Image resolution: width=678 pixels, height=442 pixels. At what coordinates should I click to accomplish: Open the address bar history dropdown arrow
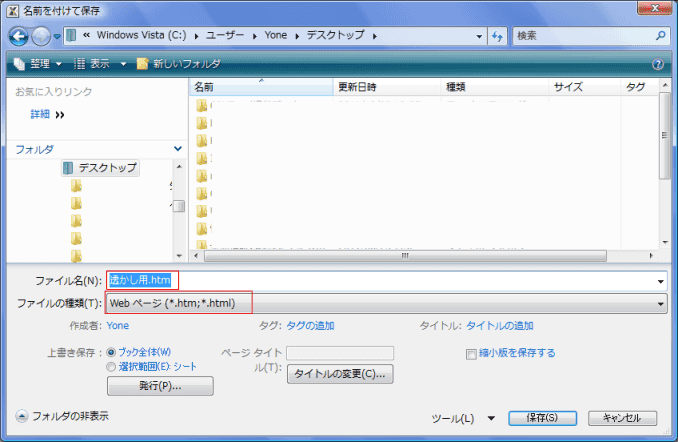479,36
